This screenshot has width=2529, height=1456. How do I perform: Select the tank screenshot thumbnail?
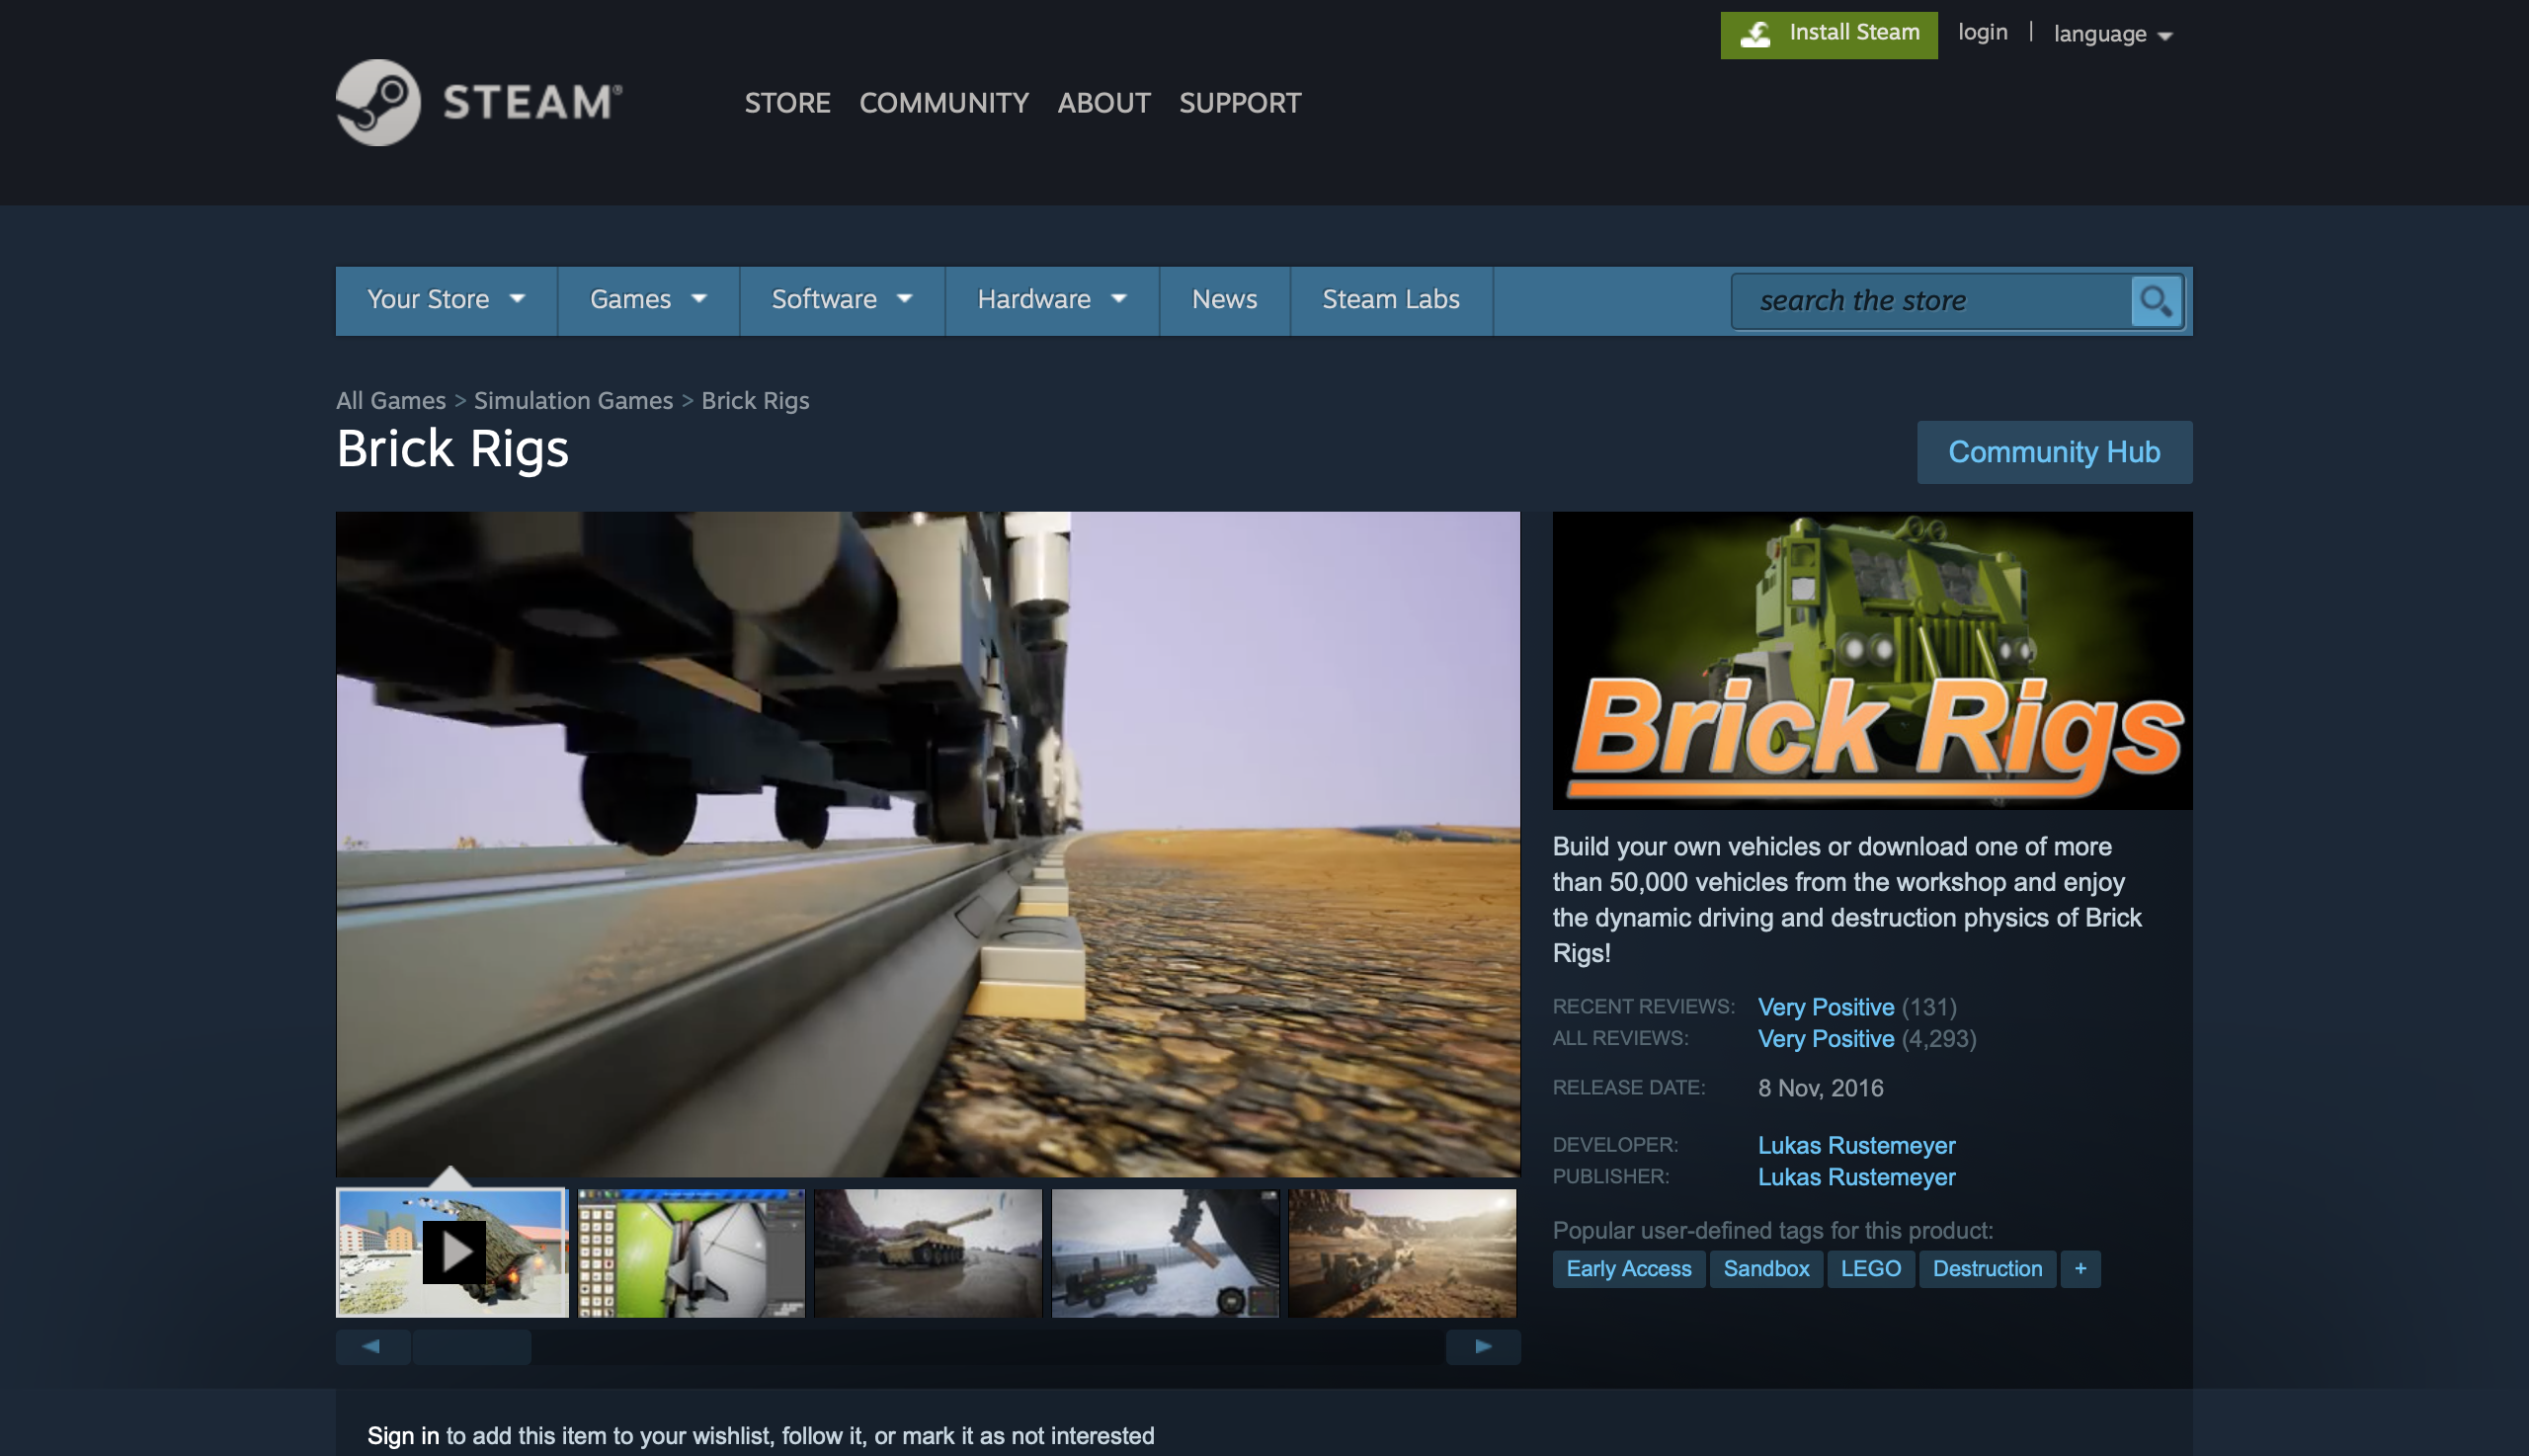tap(928, 1252)
